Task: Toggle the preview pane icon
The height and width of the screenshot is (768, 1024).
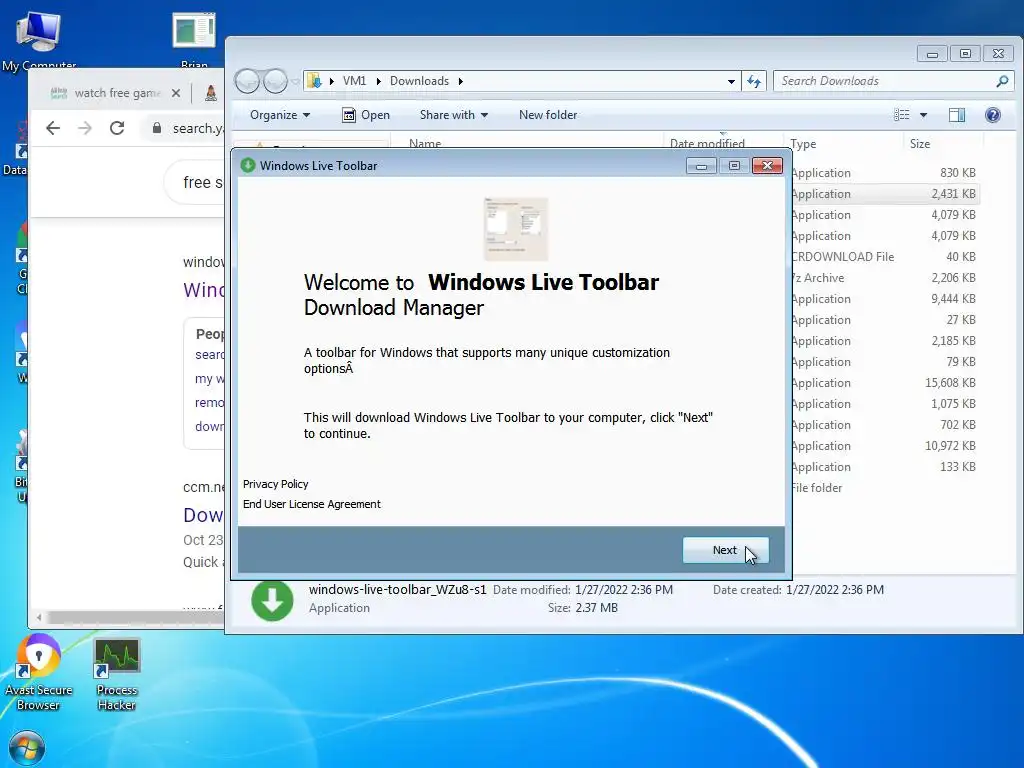Action: (x=957, y=115)
